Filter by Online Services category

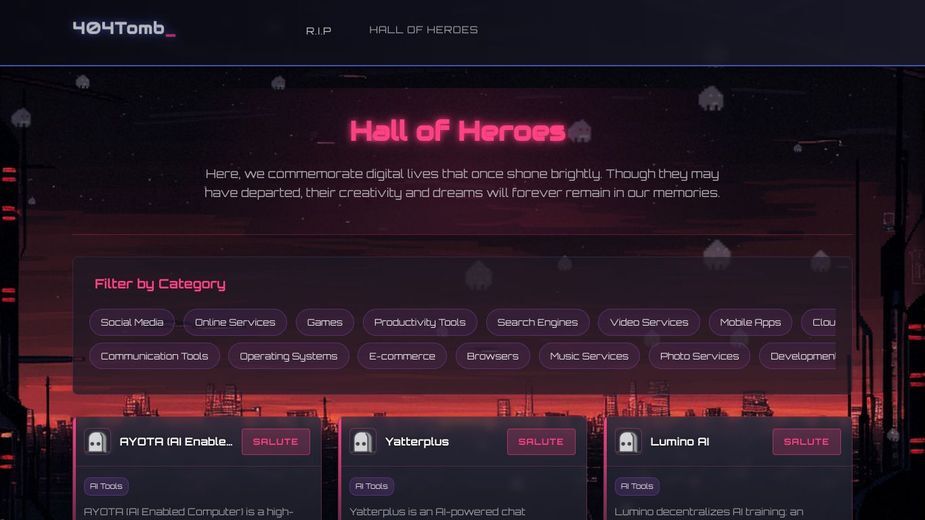pos(235,322)
